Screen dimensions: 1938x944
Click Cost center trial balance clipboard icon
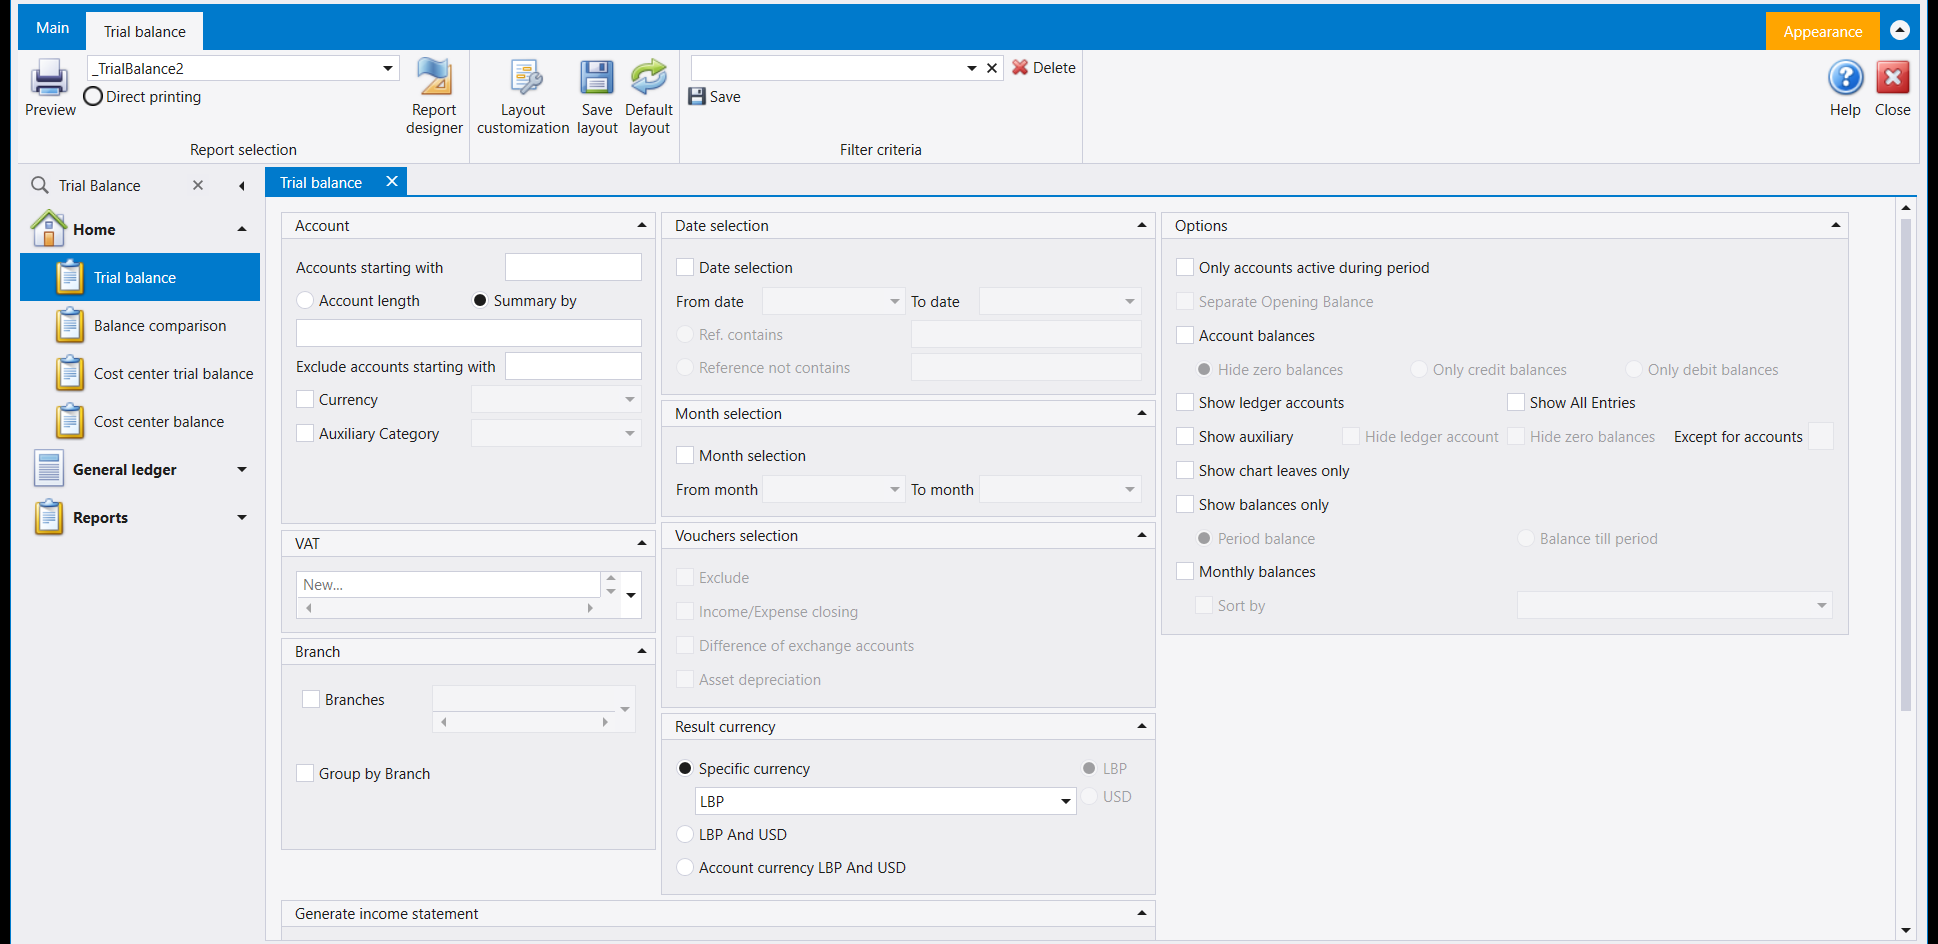tap(70, 373)
